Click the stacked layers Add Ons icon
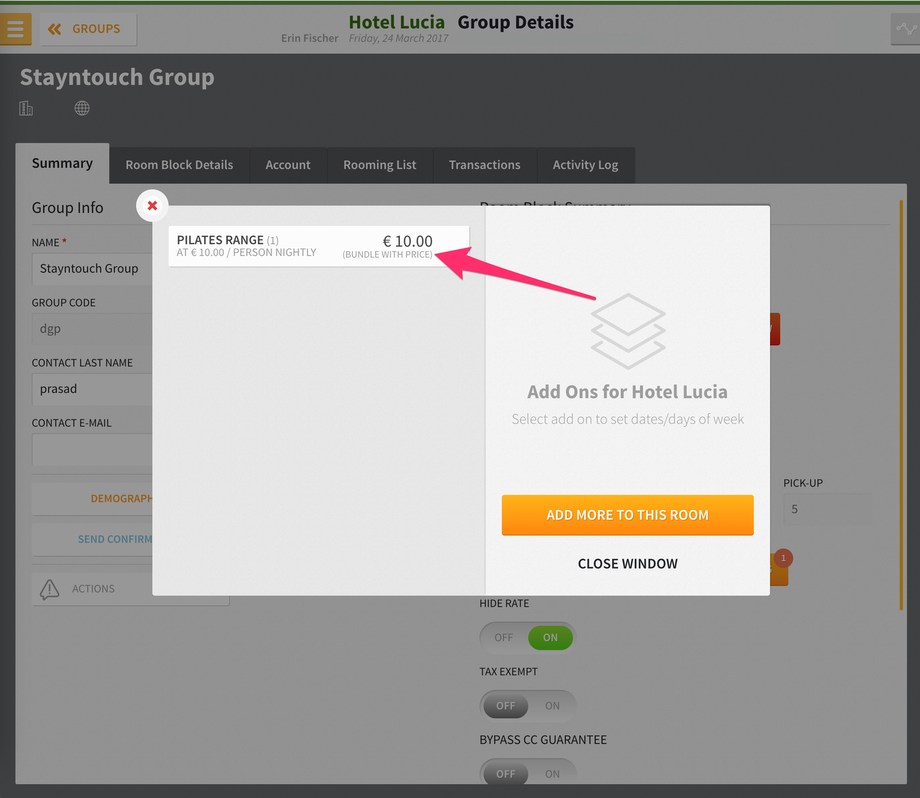The height and width of the screenshot is (798, 920). 627,331
